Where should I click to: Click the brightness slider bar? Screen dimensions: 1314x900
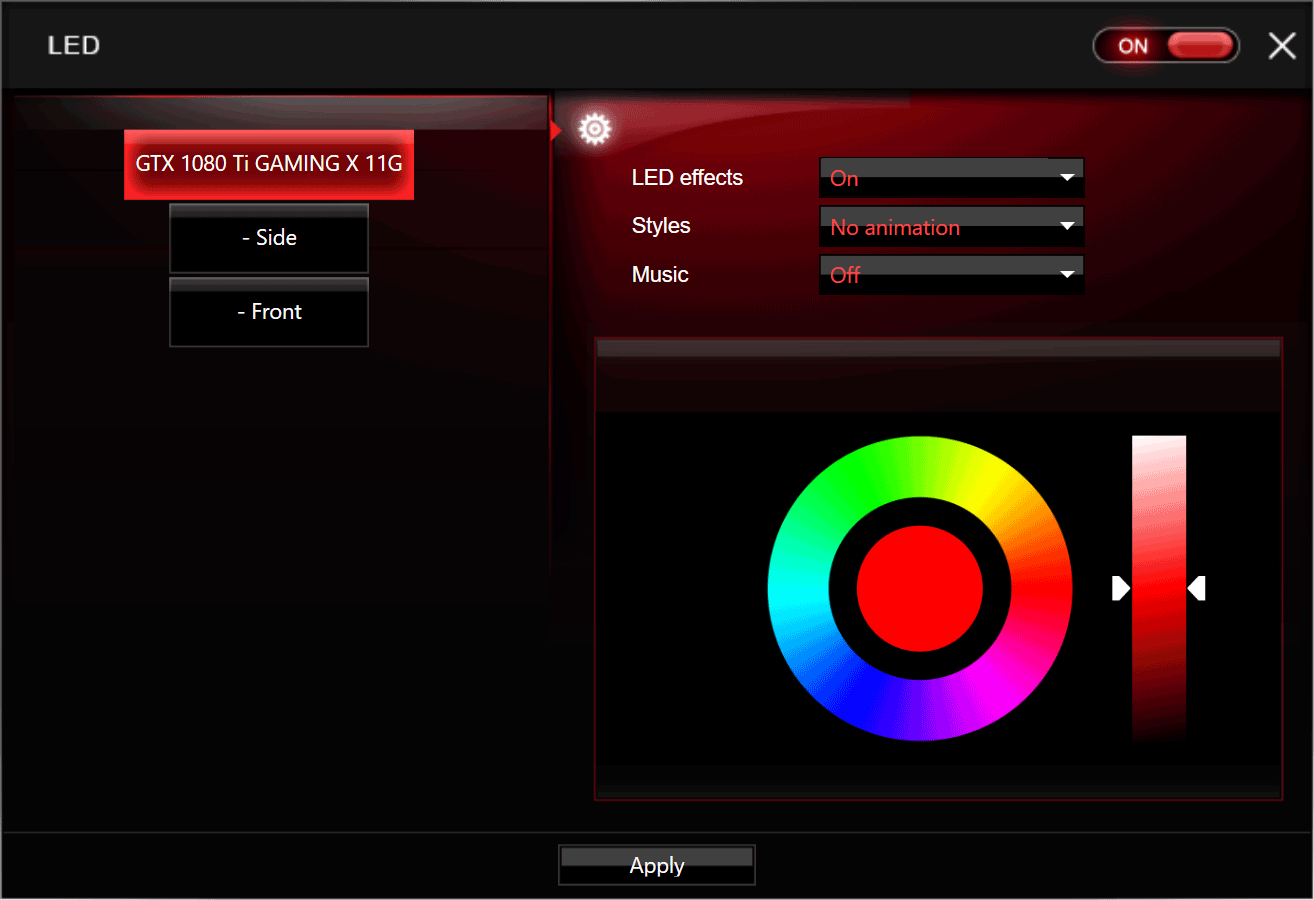click(x=1159, y=588)
